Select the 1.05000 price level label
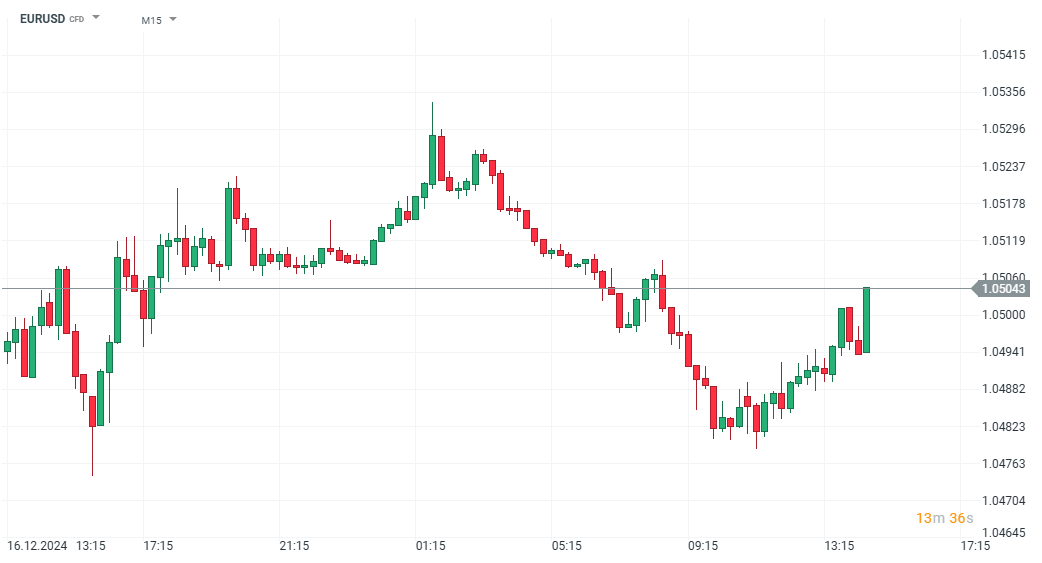 click(1004, 315)
